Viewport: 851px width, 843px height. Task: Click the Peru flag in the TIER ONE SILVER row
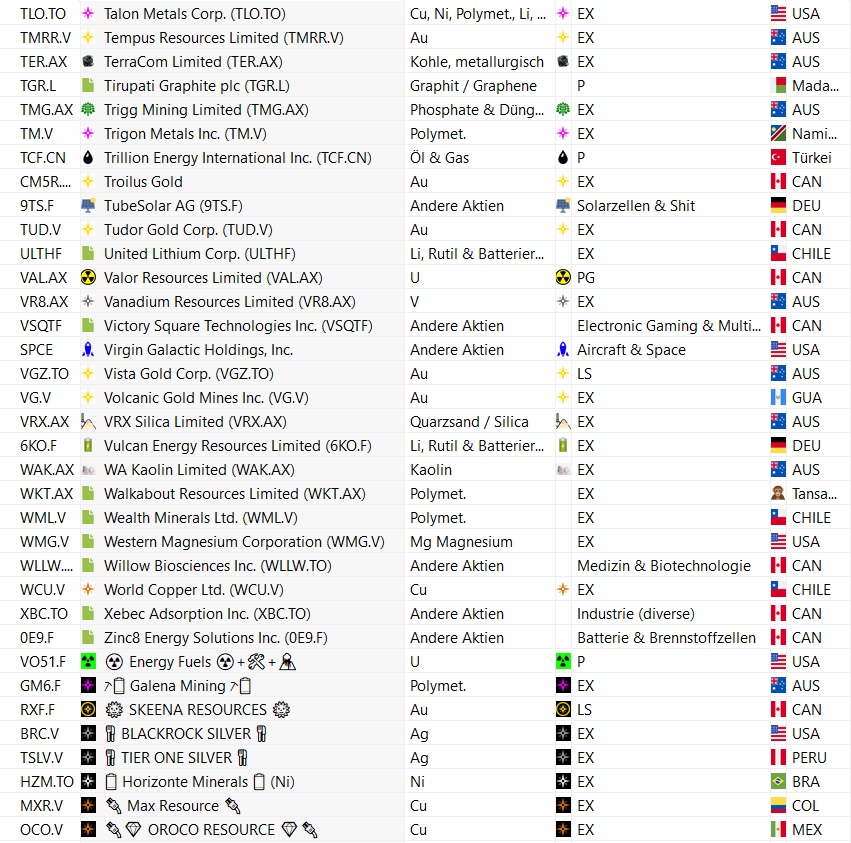778,757
